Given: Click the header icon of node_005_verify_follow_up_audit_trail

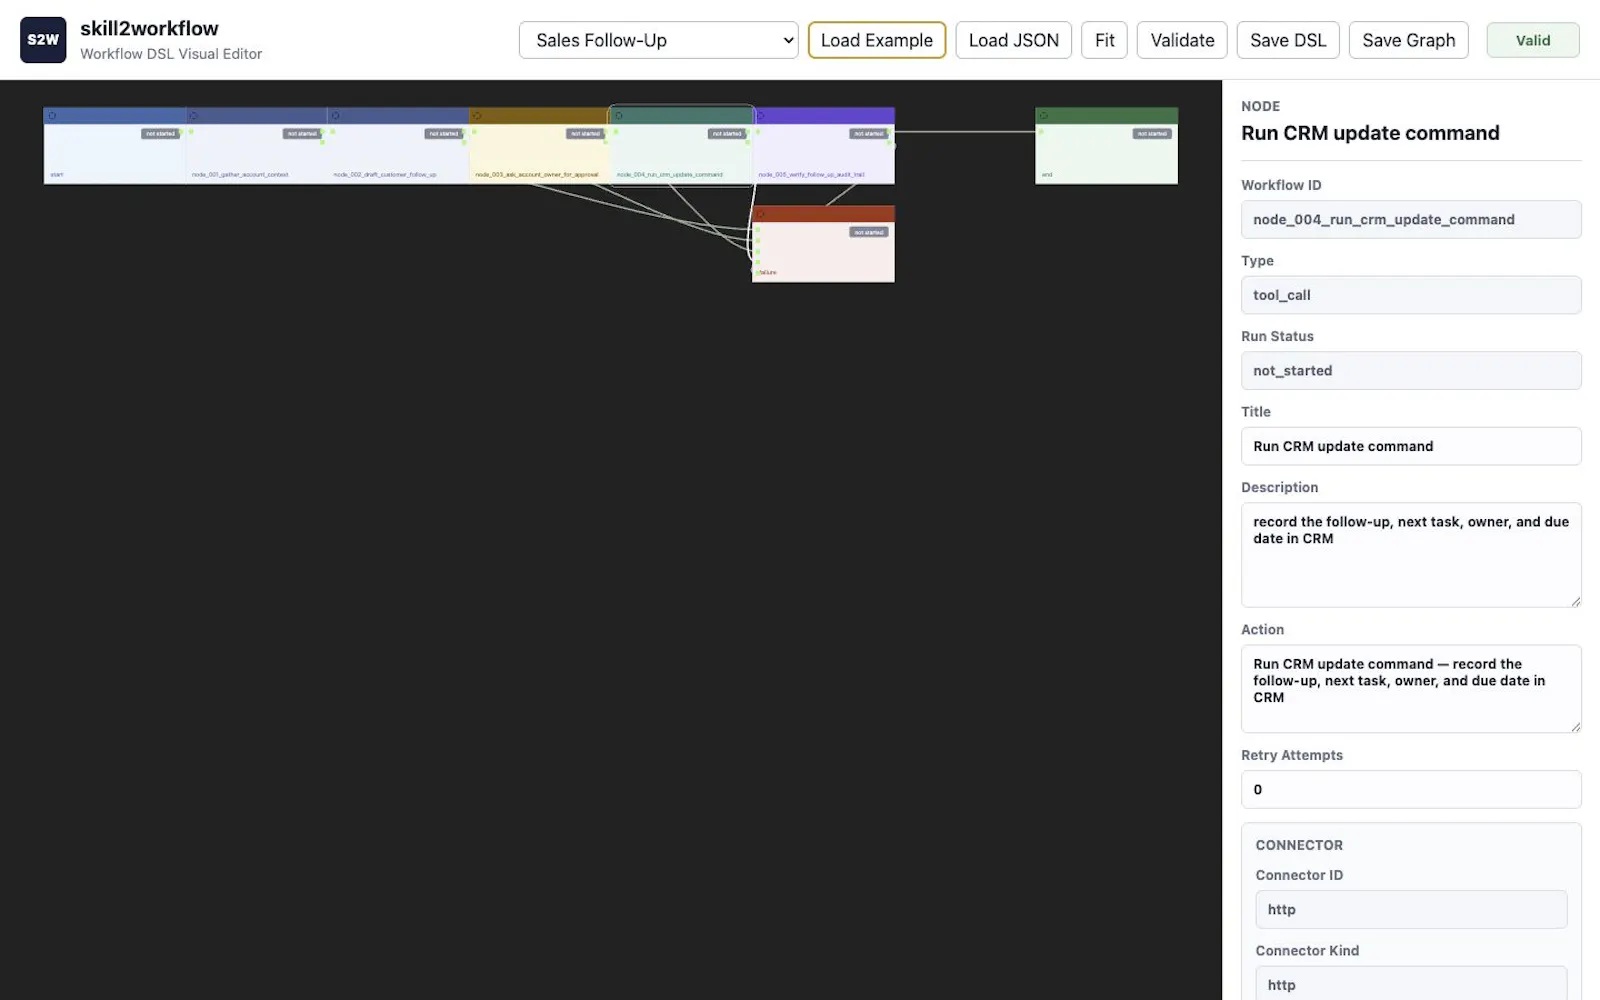Looking at the screenshot, I should coord(761,116).
